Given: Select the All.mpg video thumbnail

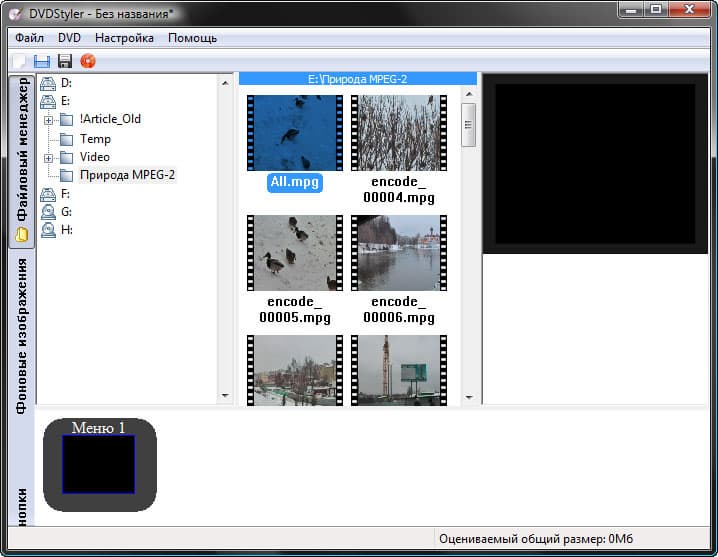Looking at the screenshot, I should 295,133.
